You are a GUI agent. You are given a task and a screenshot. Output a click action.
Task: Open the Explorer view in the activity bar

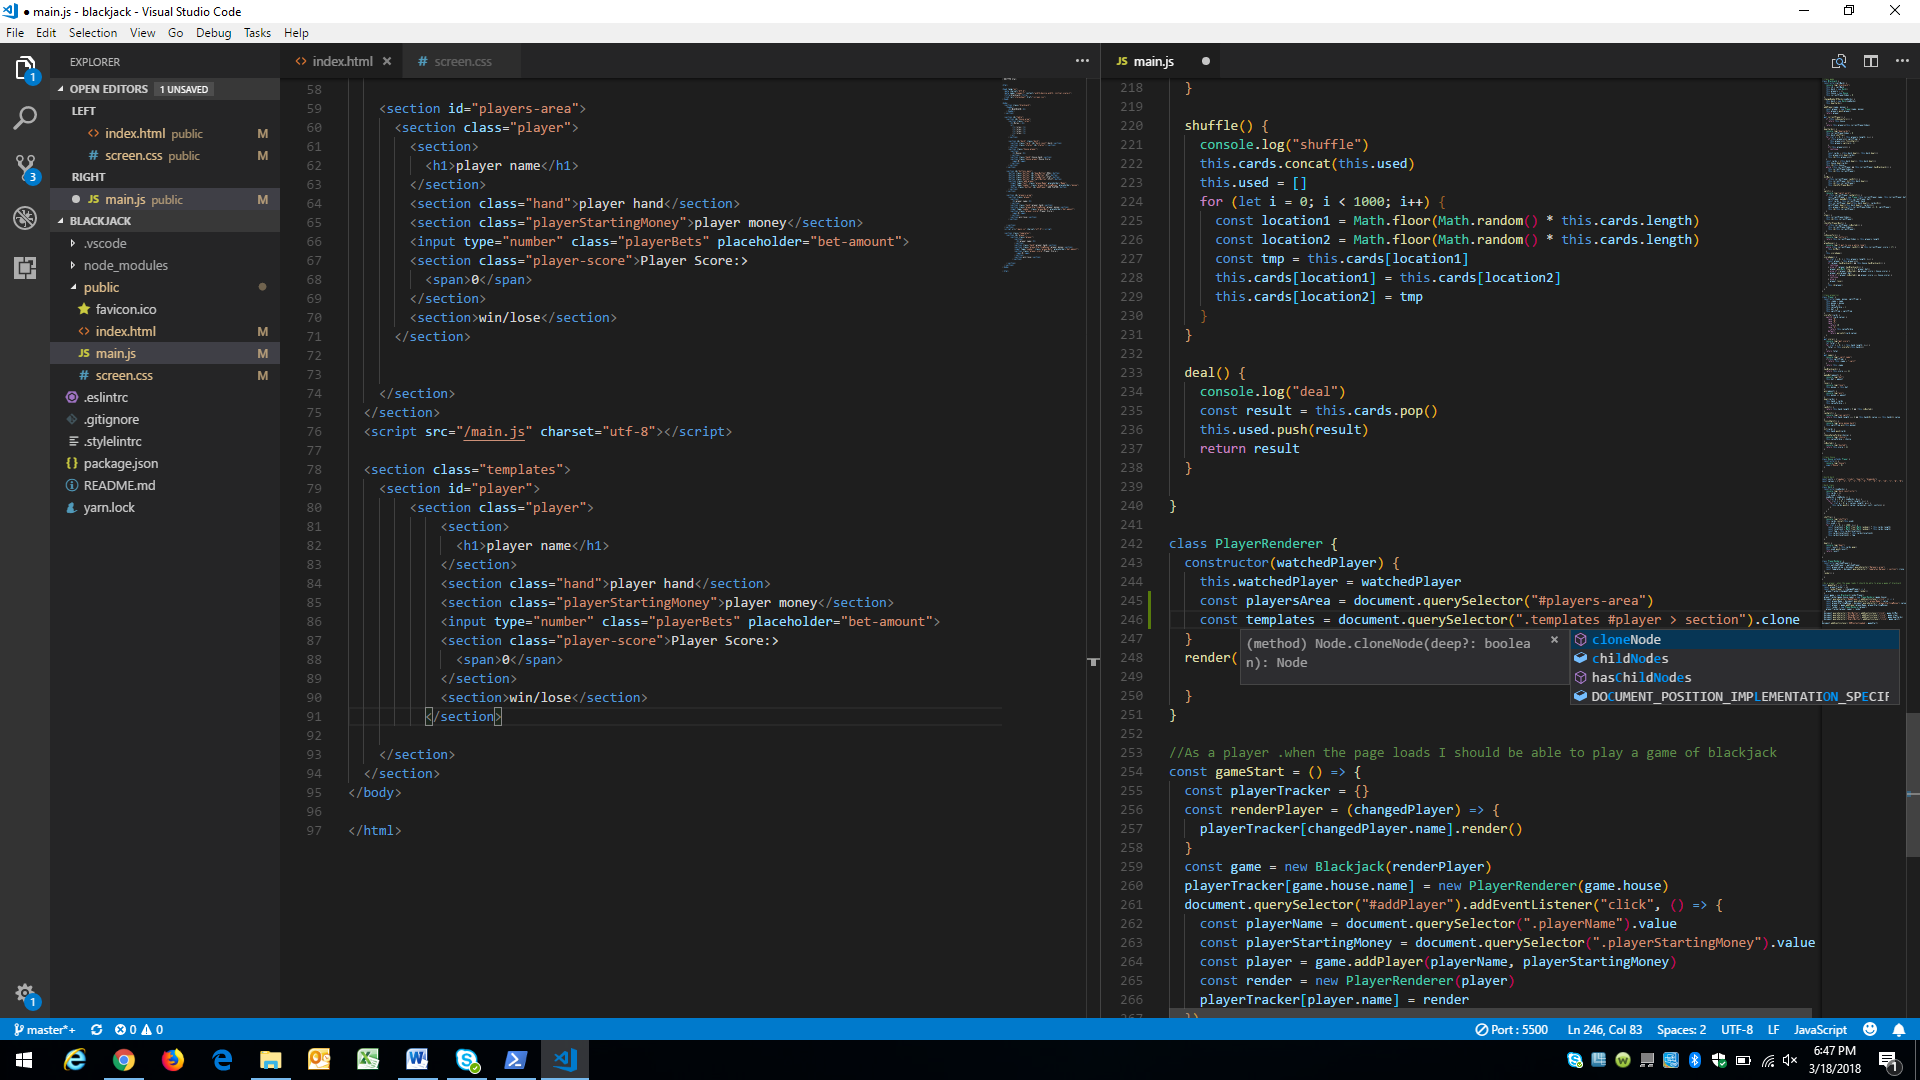coord(25,68)
